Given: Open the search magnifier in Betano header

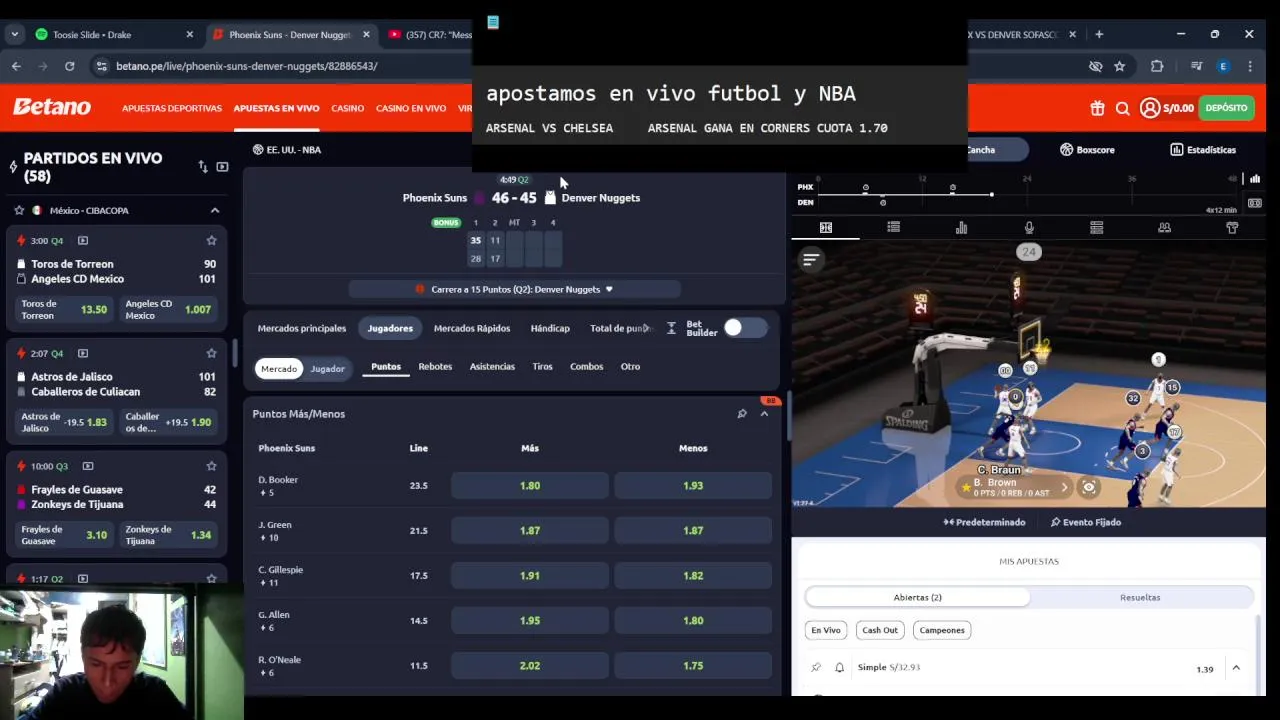Looking at the screenshot, I should [x=1122, y=108].
